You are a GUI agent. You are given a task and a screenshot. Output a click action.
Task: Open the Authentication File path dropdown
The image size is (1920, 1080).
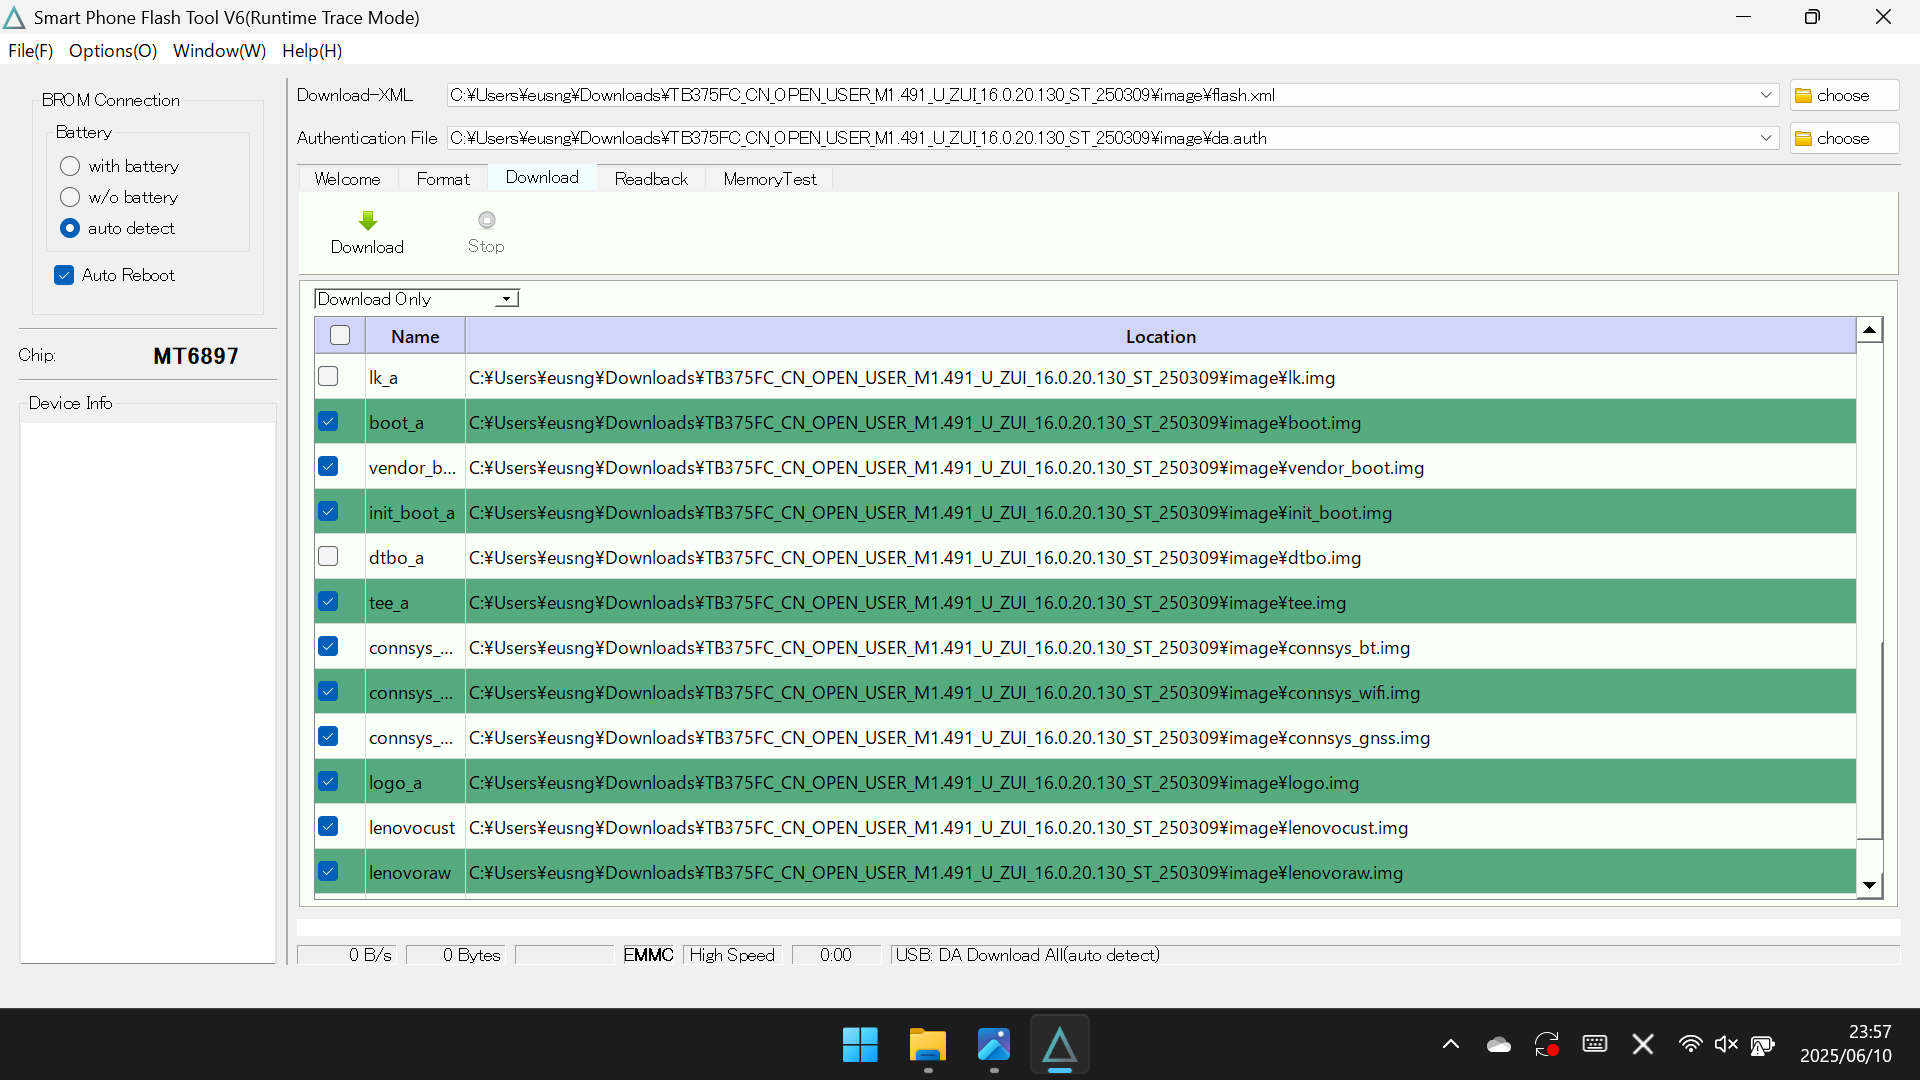(1765, 138)
